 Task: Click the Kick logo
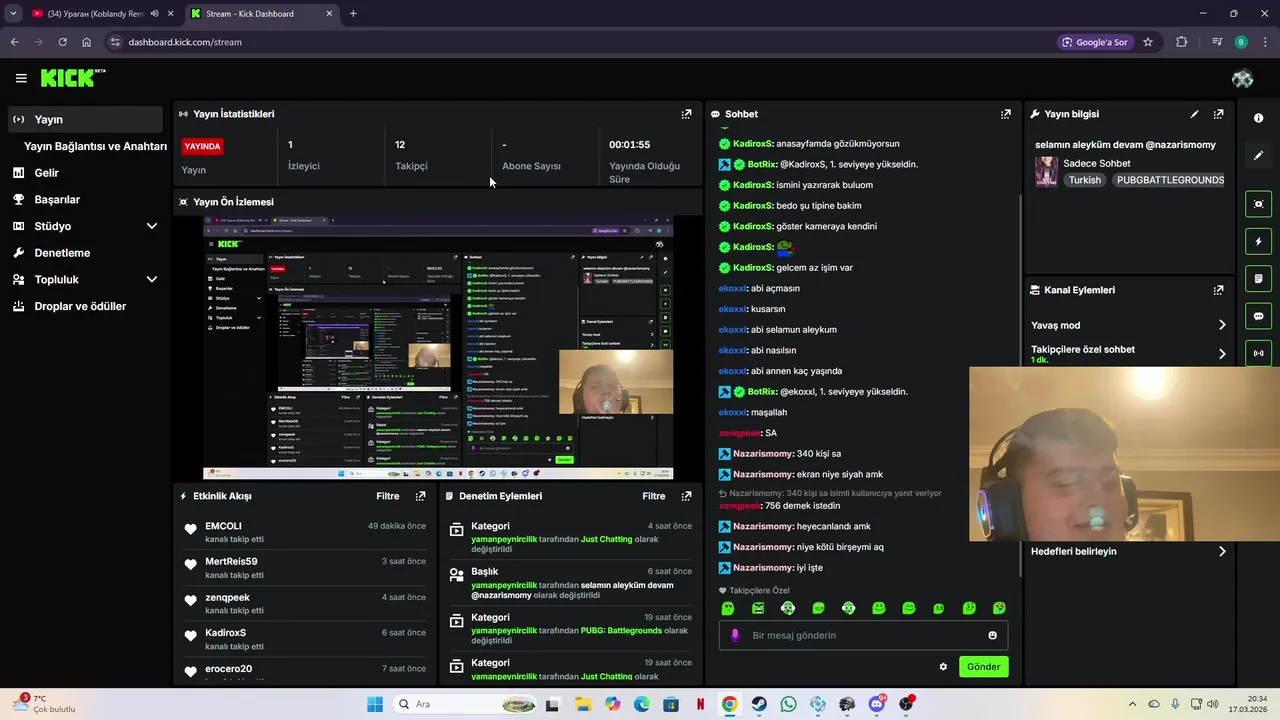(x=72, y=78)
